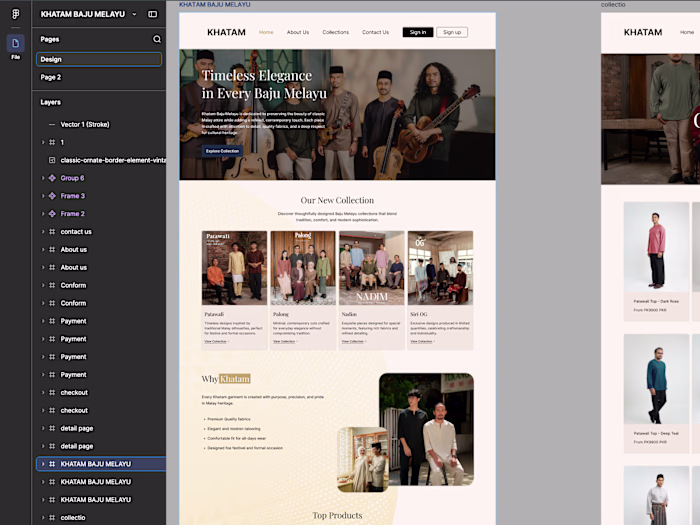Select the Timeless Elegance hero heading
700x525 pixels.
(264, 84)
